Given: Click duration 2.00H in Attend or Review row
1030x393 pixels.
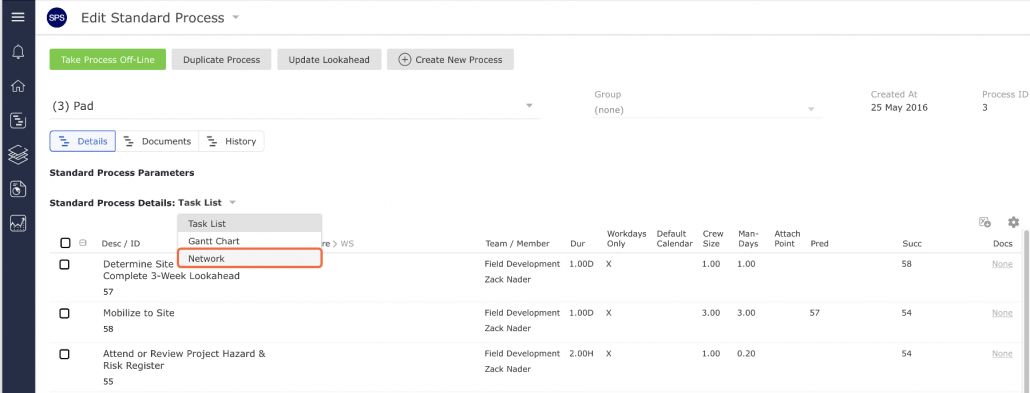Looking at the screenshot, I should tap(582, 354).
